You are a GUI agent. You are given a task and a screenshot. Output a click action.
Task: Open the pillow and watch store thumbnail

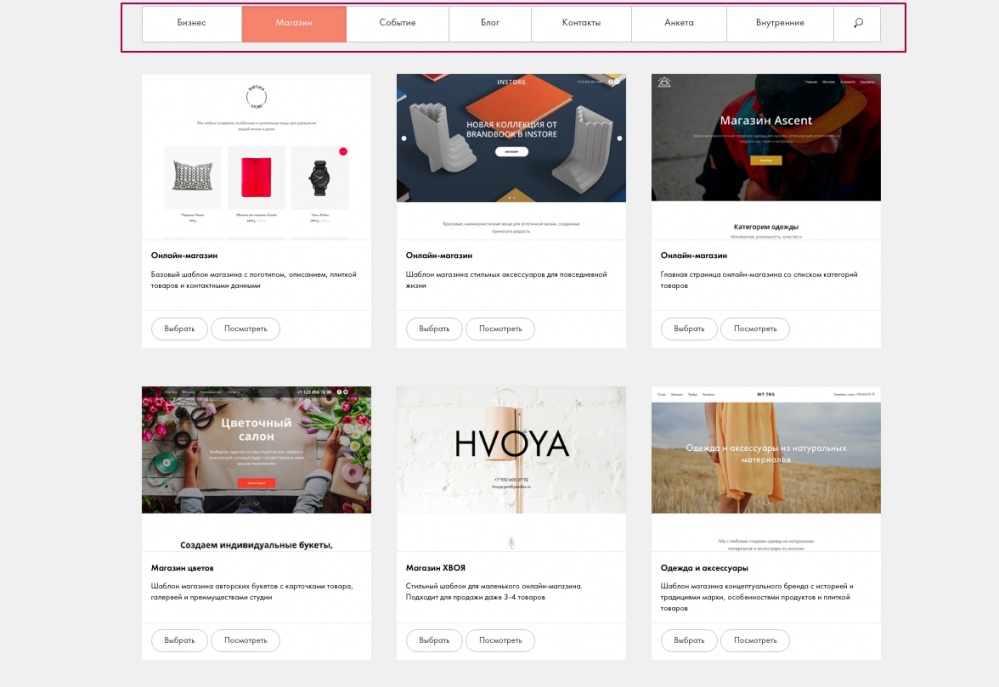(256, 157)
